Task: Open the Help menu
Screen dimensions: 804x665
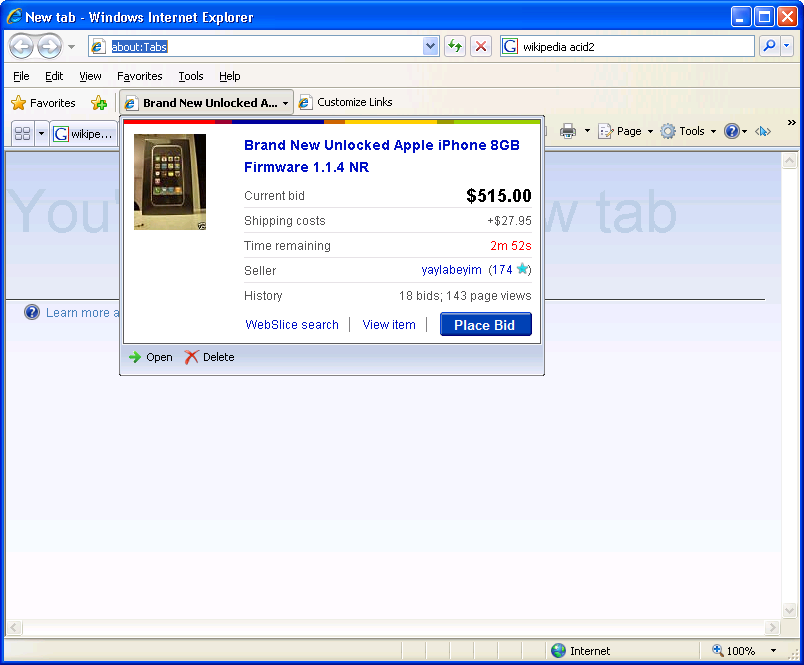Action: tap(230, 76)
